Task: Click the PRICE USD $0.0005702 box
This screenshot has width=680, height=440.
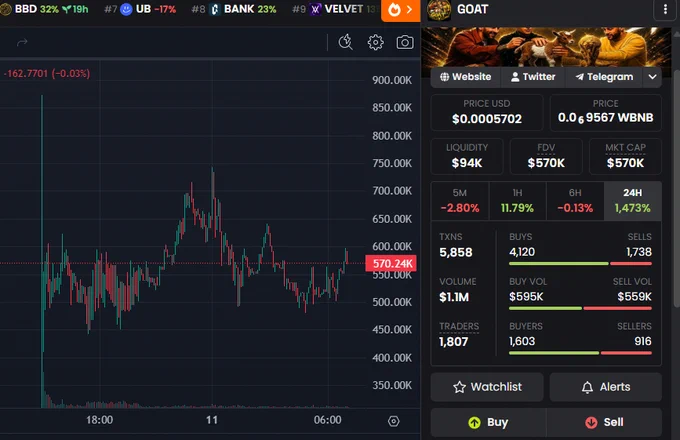Action: pyautogui.click(x=487, y=112)
